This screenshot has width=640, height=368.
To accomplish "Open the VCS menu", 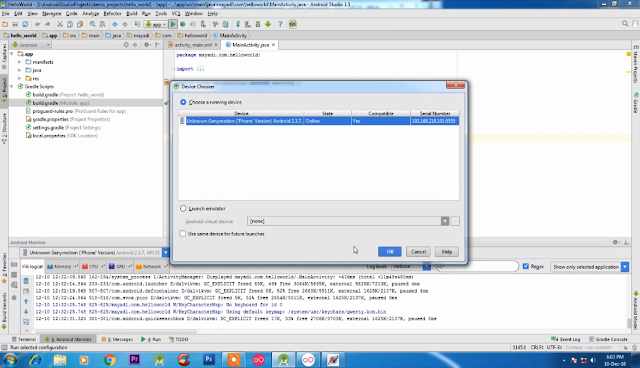I will pyautogui.click(x=176, y=13).
